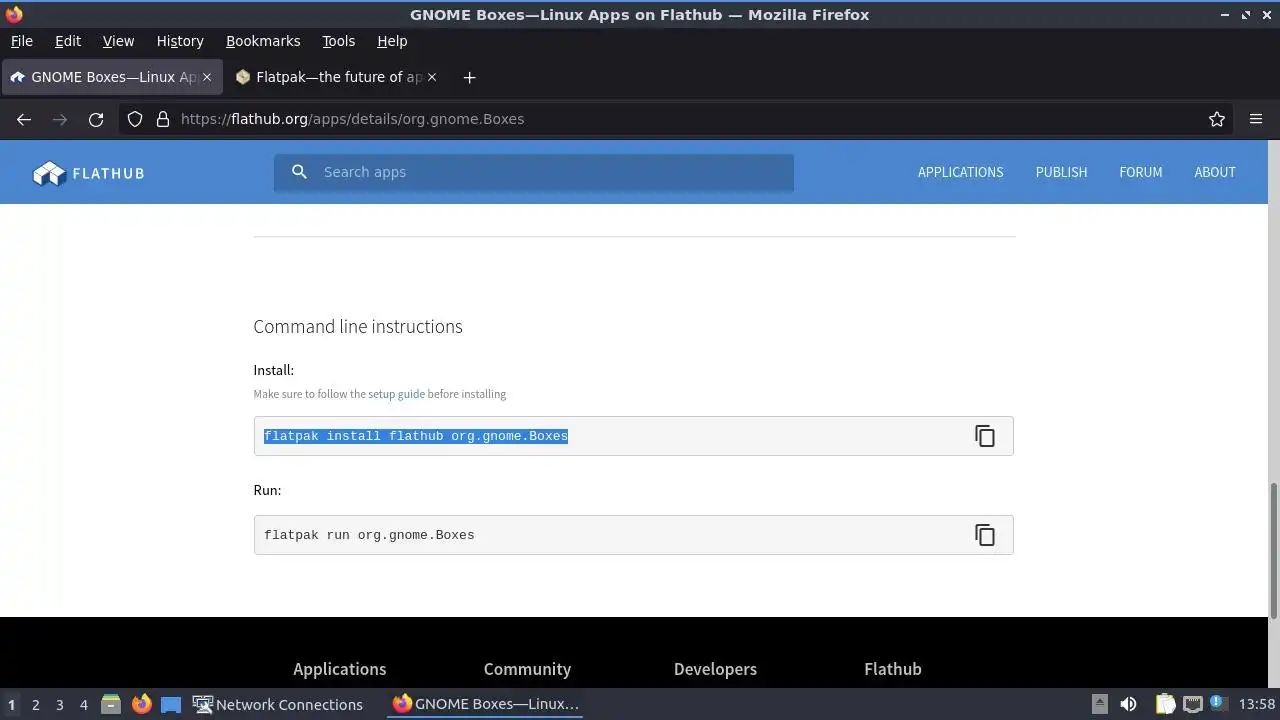
Task: Focus the Search apps field
Action: (x=534, y=172)
